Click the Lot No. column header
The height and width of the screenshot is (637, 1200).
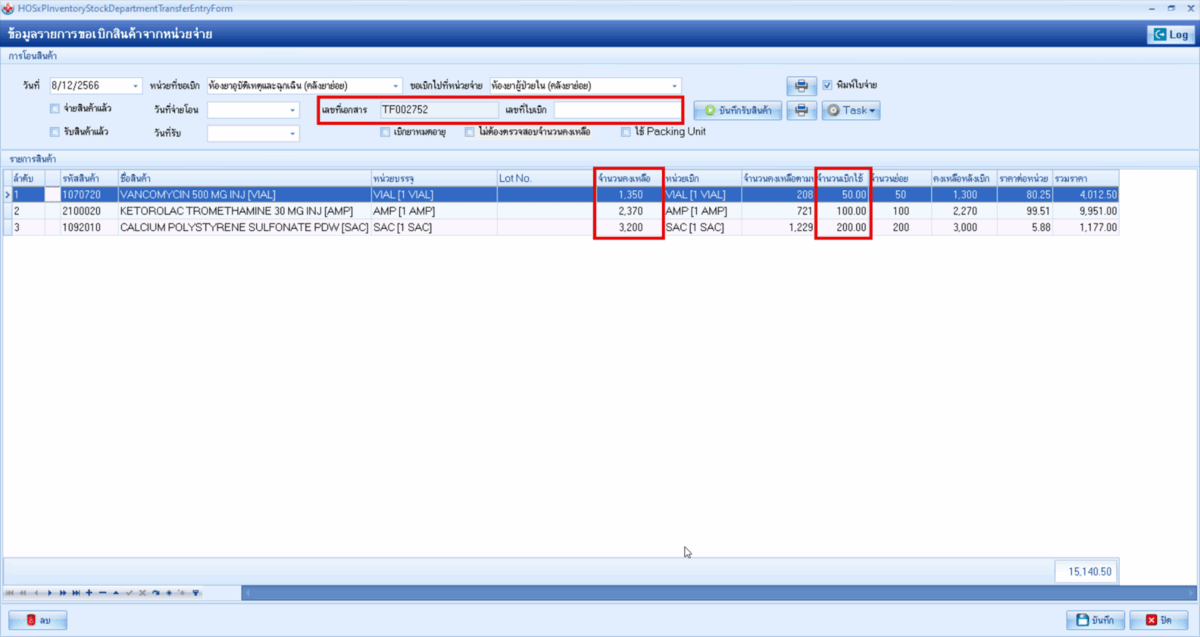pos(544,178)
